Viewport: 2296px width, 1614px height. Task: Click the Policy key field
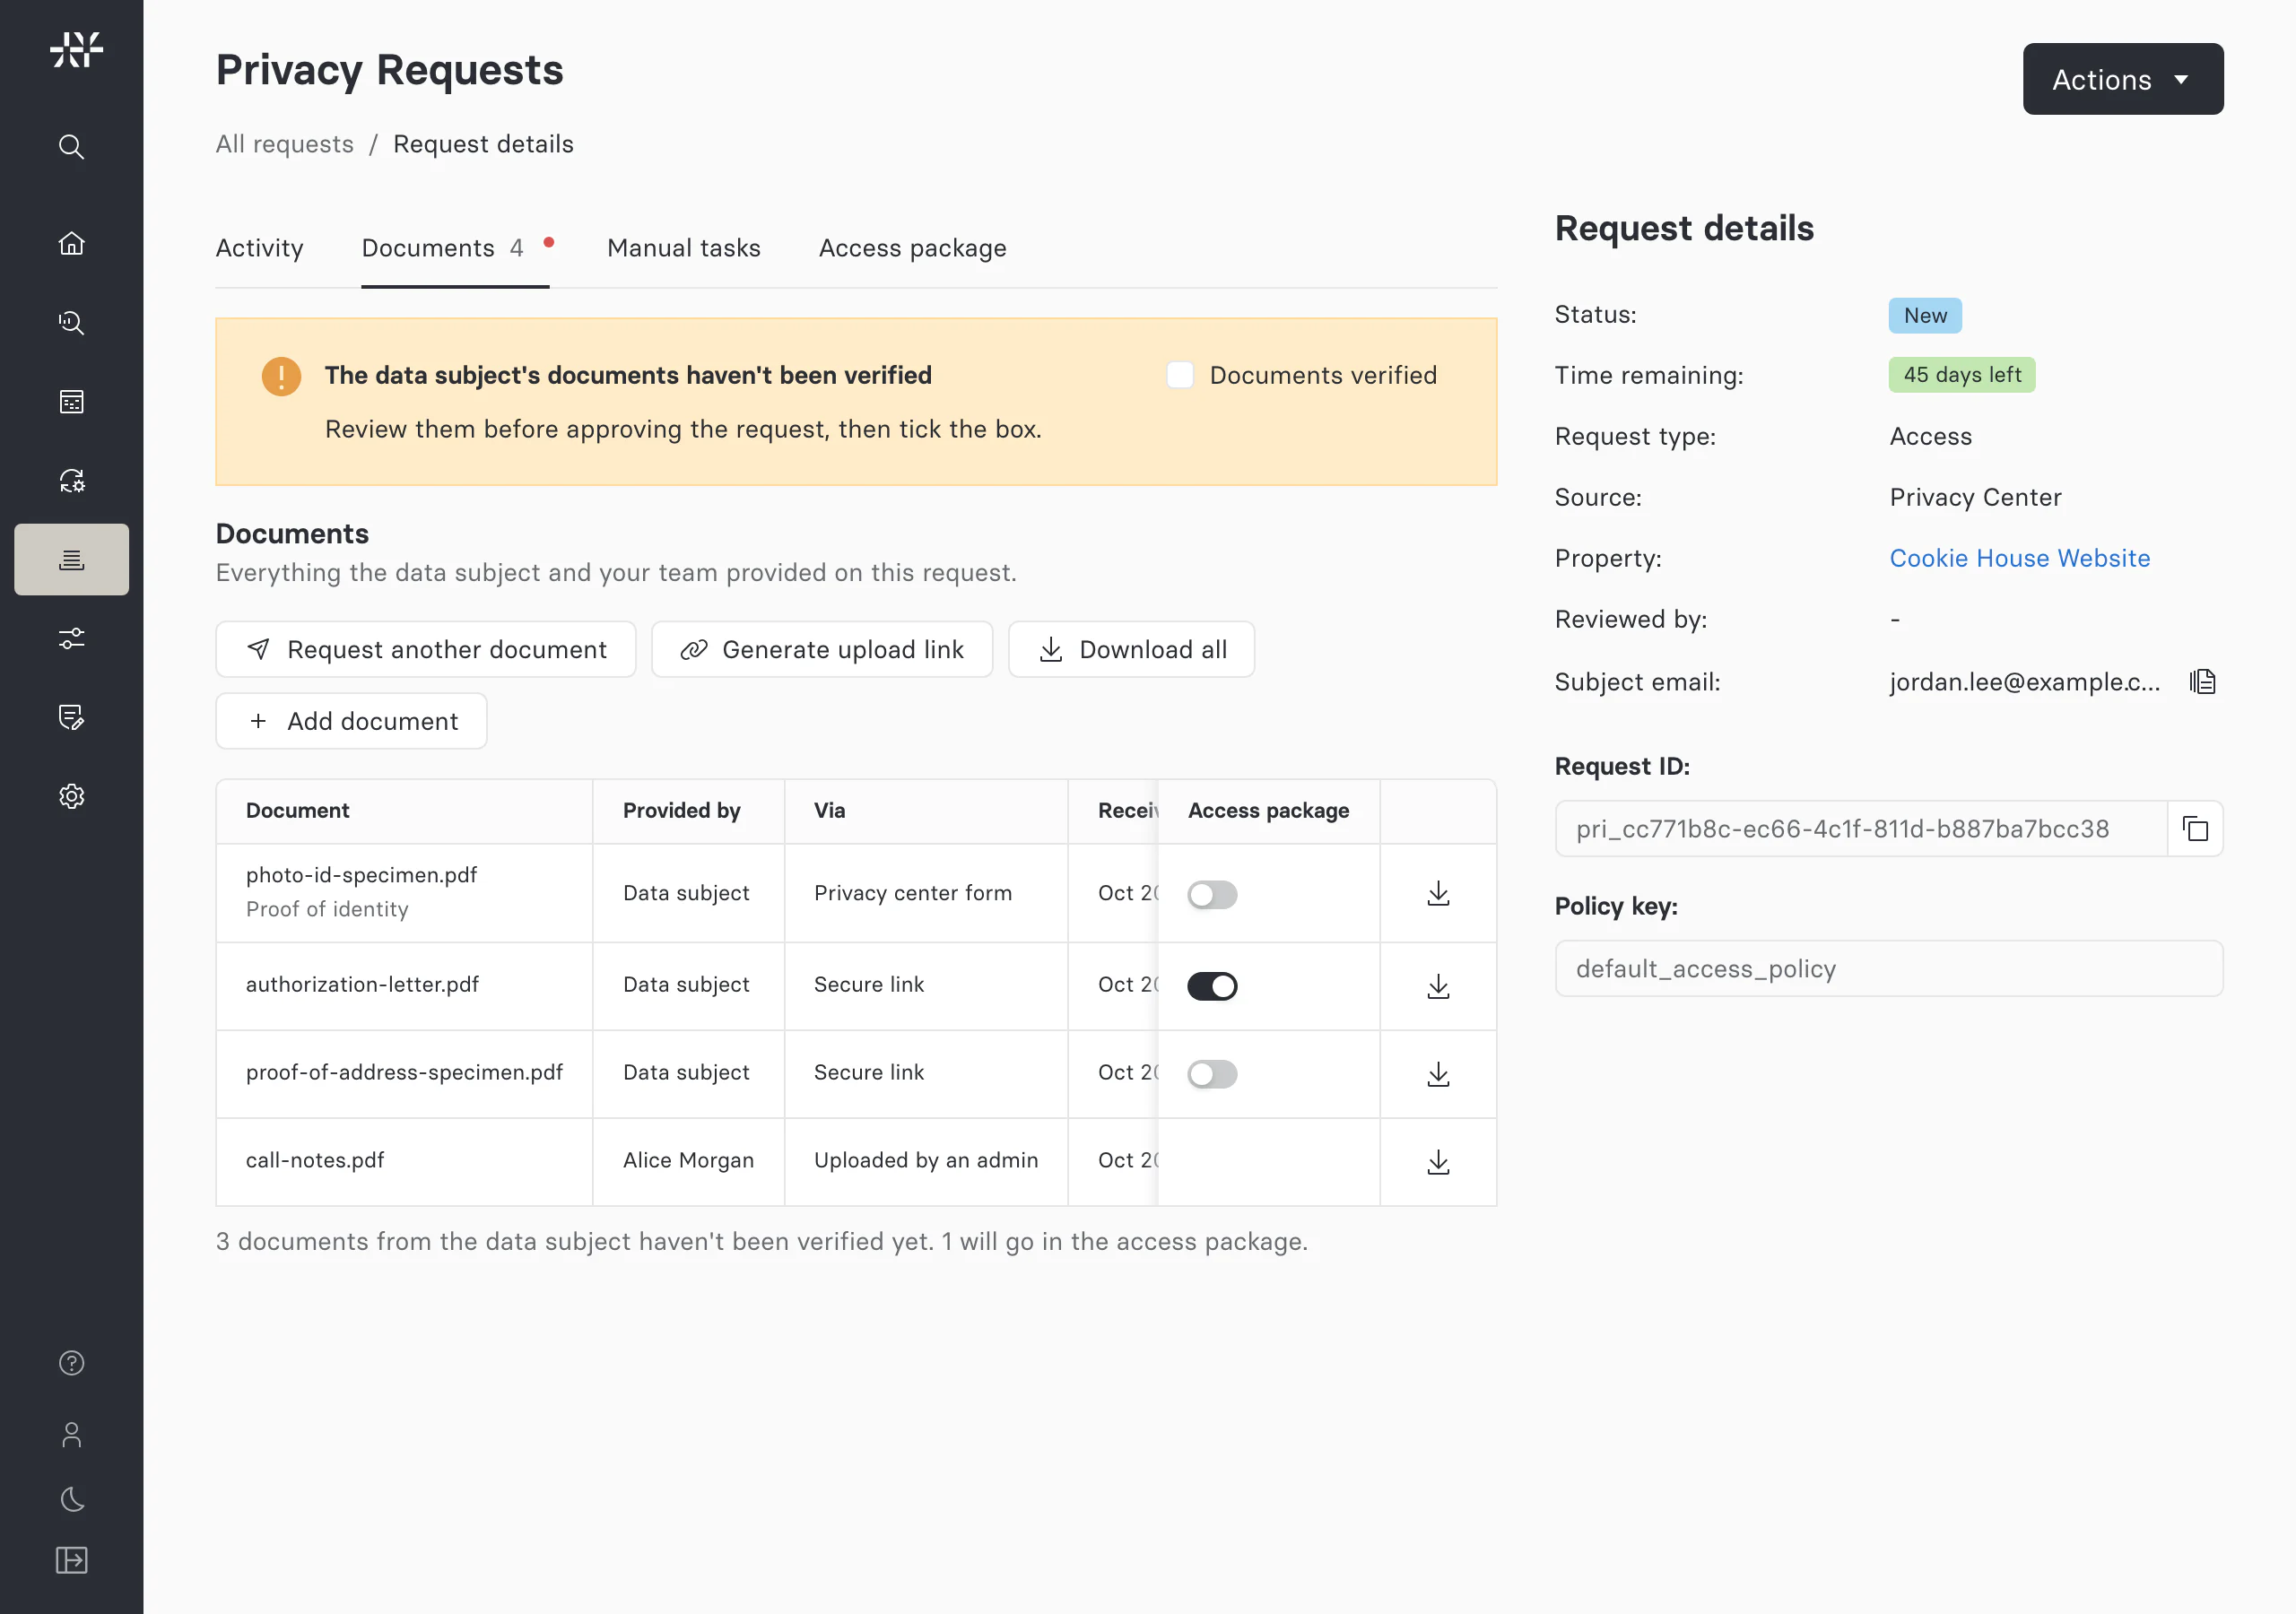(x=1888, y=969)
